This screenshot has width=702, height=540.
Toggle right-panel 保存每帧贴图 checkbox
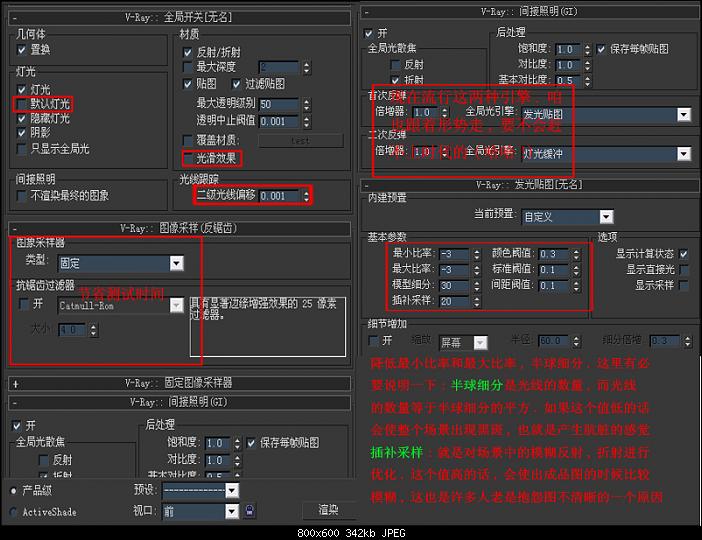[x=601, y=49]
